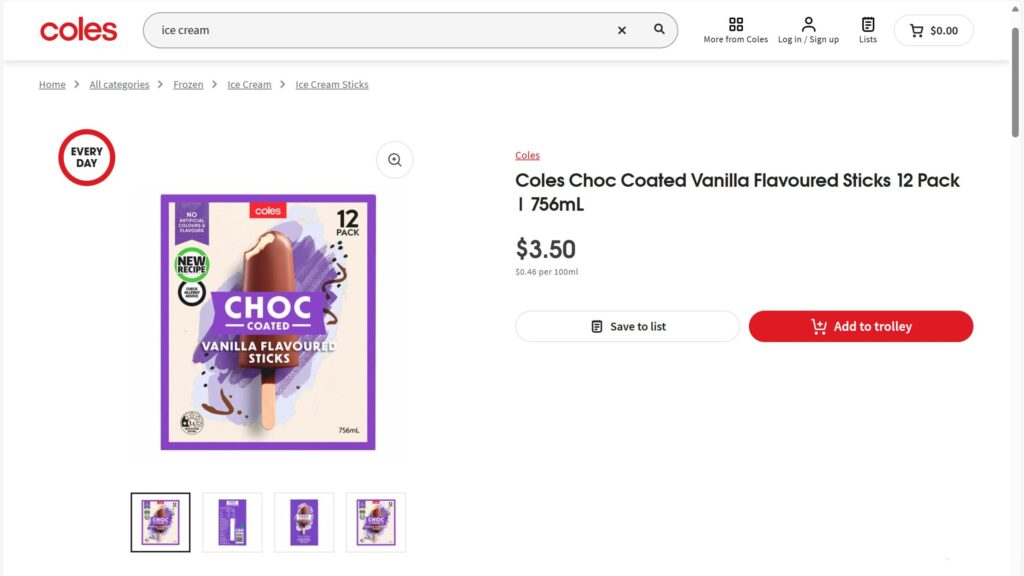Select the second product thumbnail
Screen dimensions: 1024x576
232,522
